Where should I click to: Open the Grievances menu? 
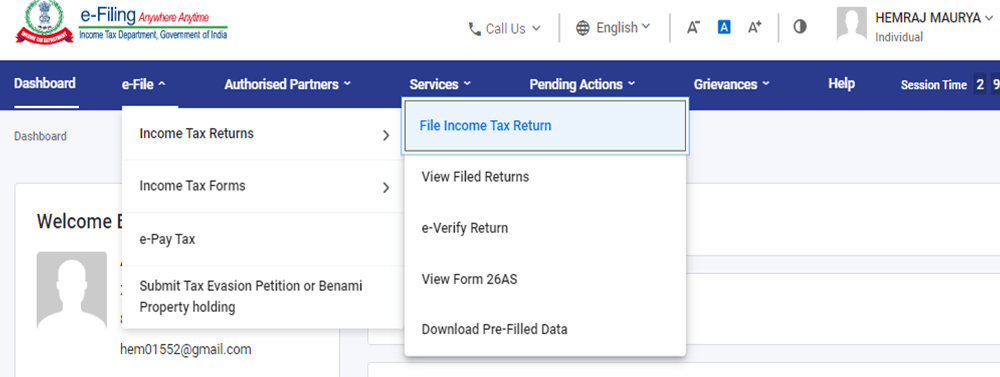732,84
